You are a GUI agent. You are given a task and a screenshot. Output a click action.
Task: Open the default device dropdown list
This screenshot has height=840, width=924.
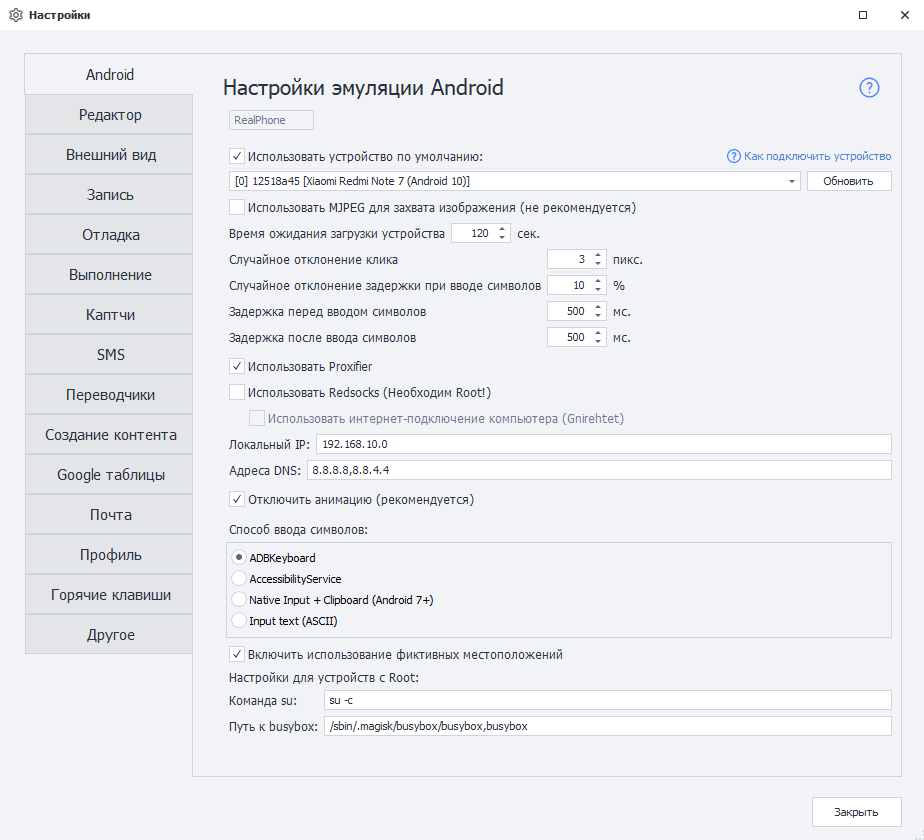792,181
